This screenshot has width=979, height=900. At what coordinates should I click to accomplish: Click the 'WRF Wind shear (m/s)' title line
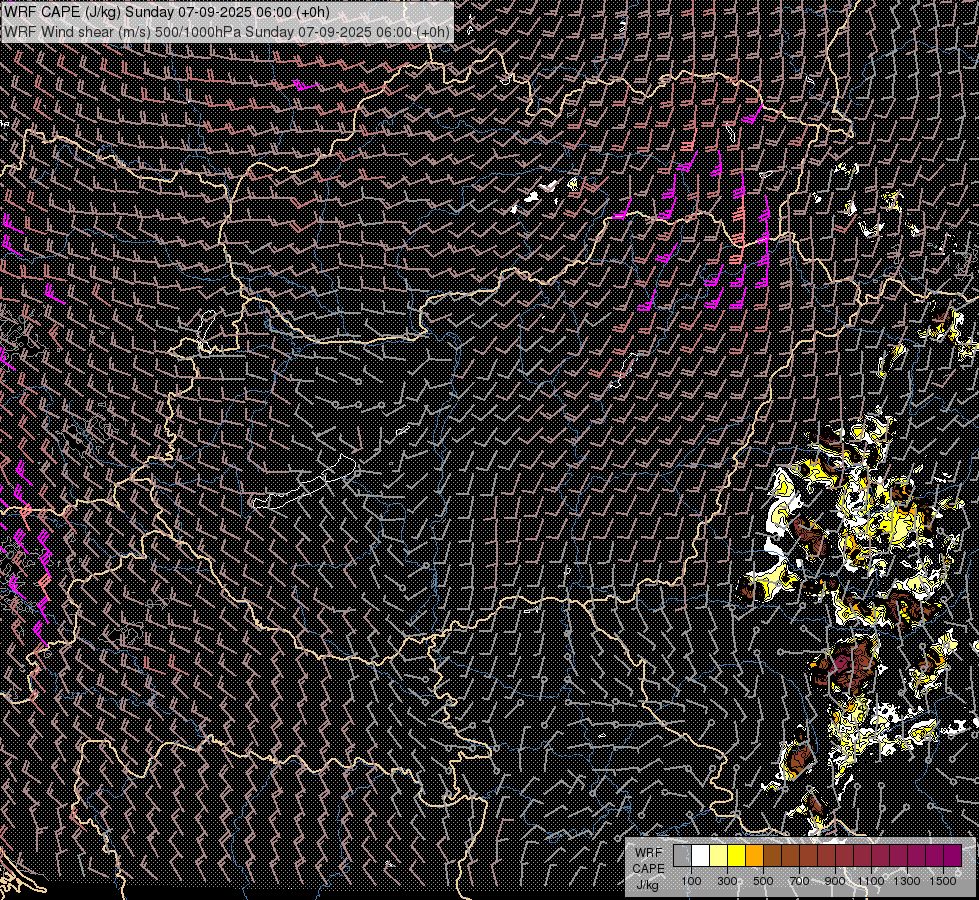click(227, 32)
